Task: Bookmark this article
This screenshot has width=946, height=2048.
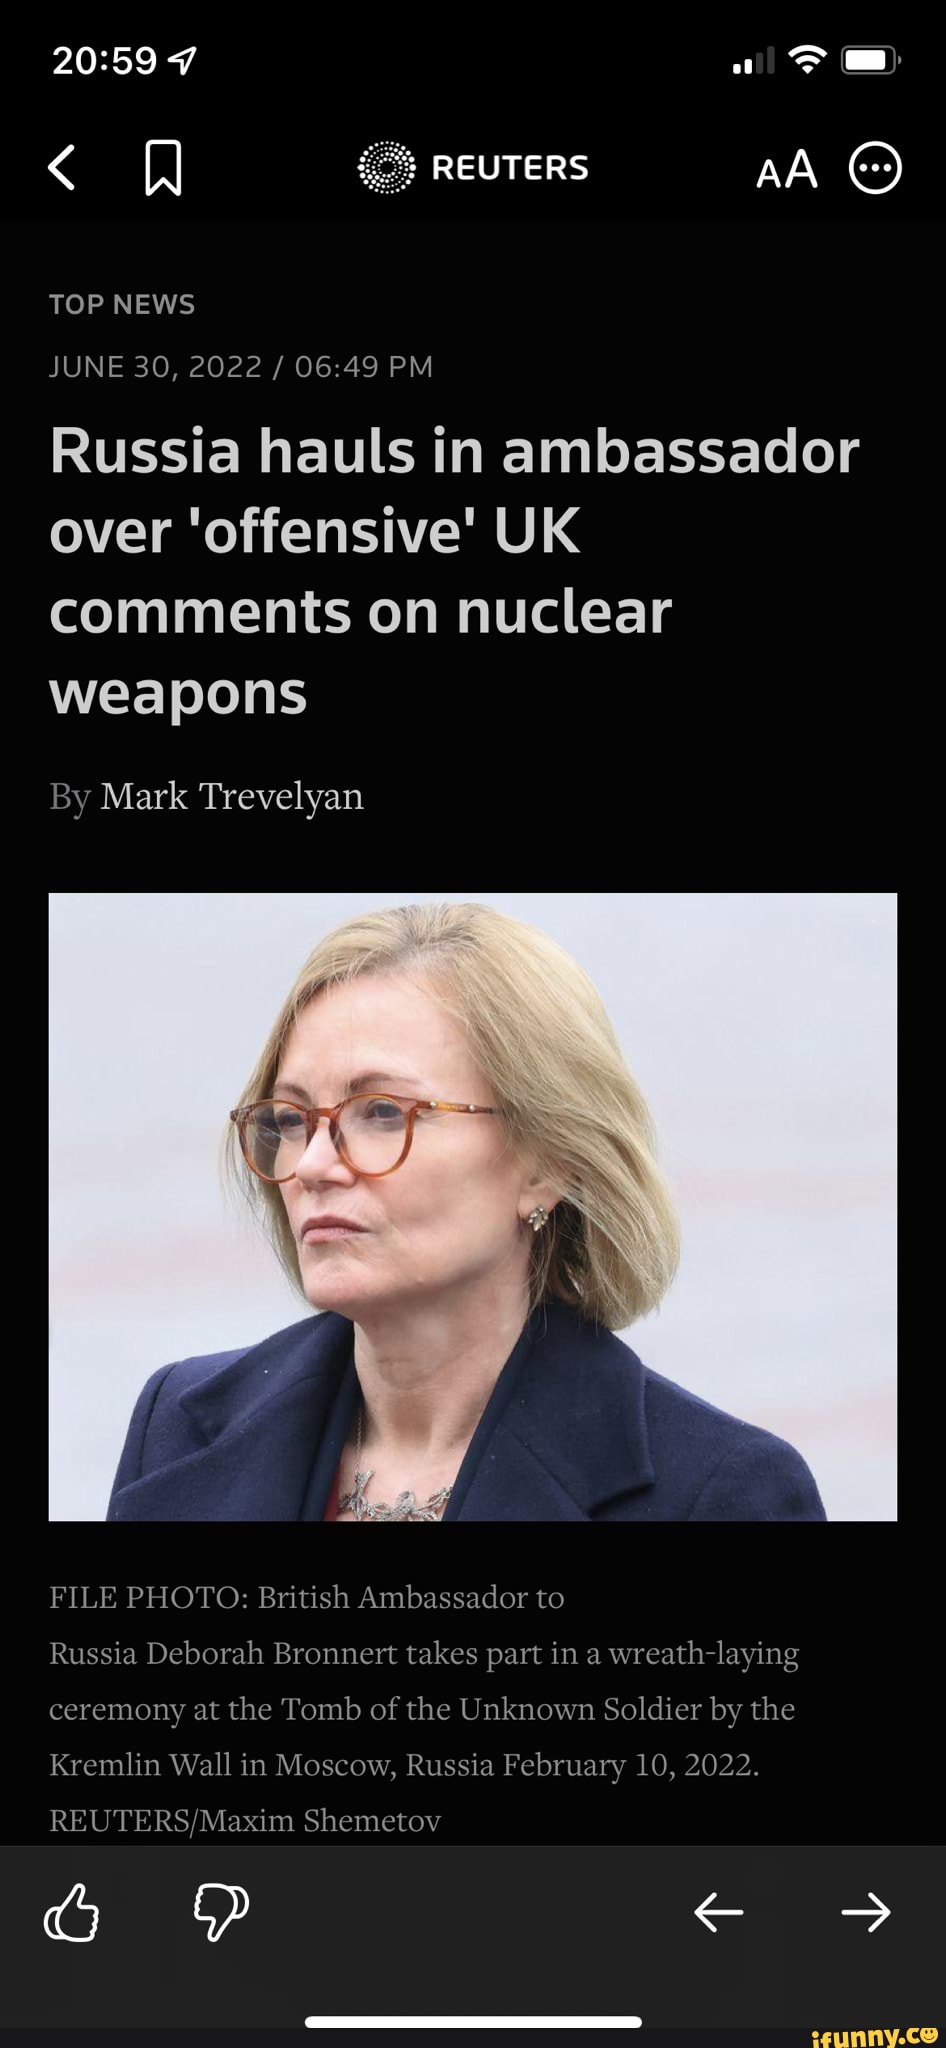Action: click(163, 168)
